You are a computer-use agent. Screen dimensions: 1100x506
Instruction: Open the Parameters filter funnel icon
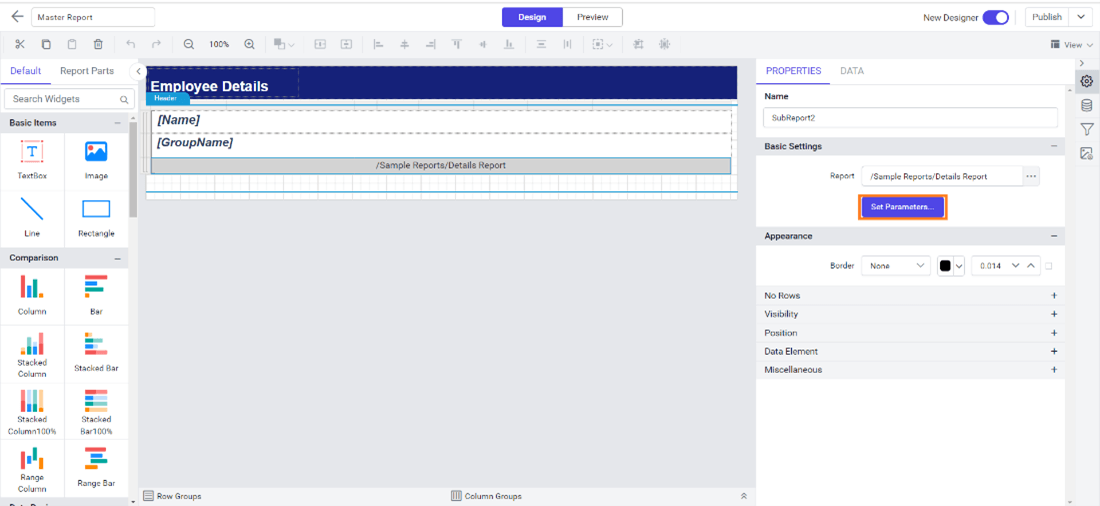tap(1087, 129)
